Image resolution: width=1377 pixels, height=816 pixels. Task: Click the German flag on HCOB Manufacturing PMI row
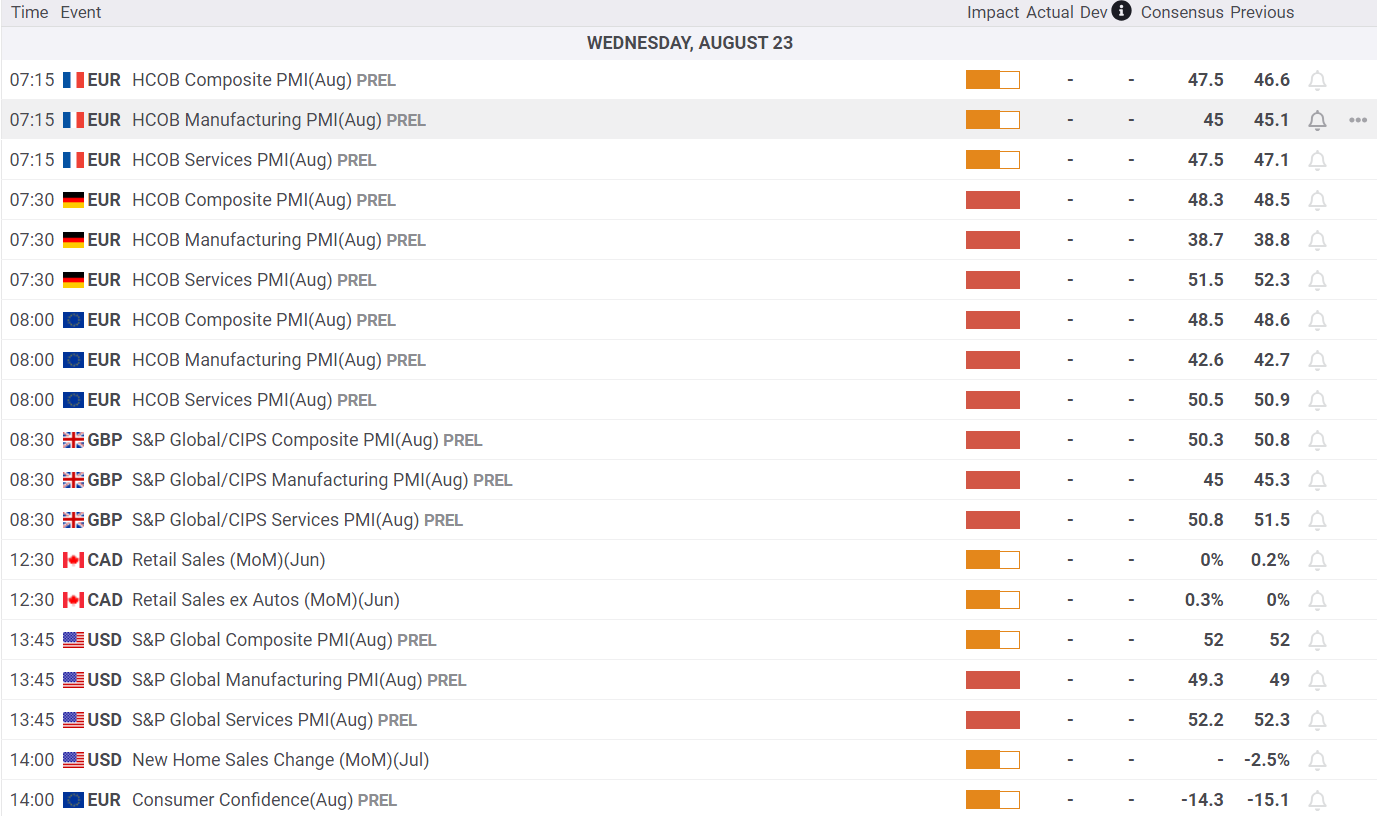pyautogui.click(x=73, y=240)
